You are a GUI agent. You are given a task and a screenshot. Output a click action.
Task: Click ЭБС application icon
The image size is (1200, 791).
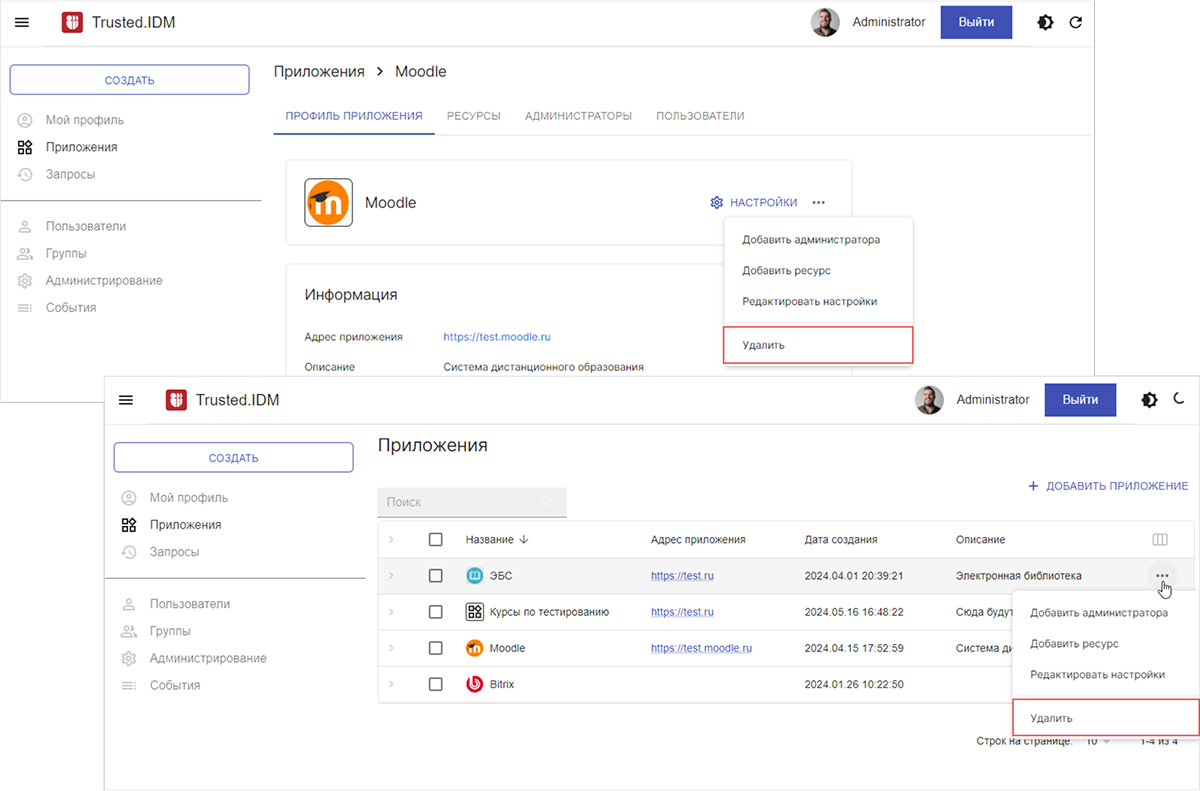[x=475, y=576]
